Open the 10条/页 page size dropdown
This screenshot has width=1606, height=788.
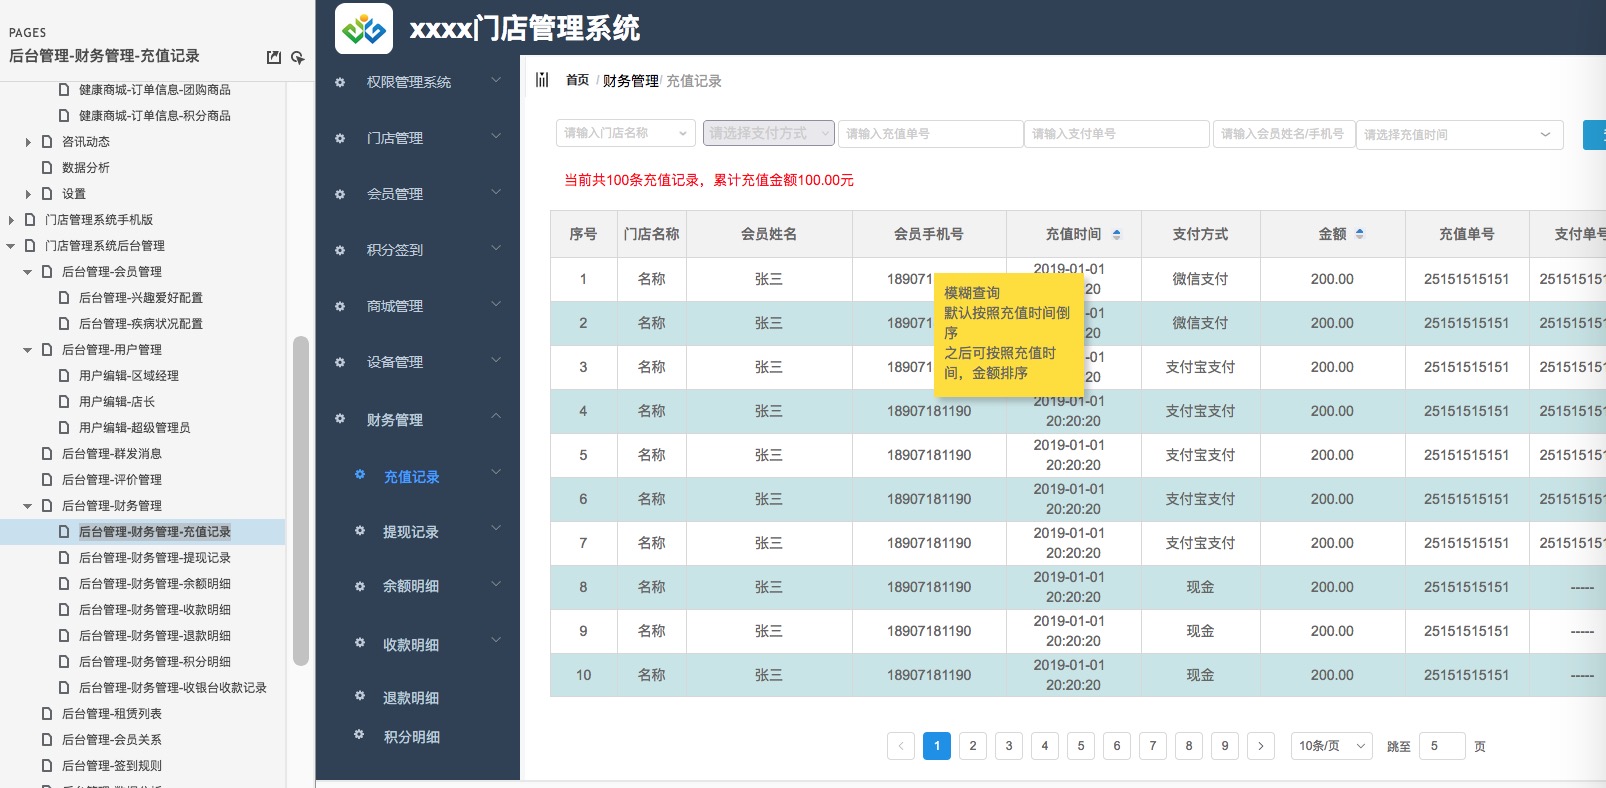tap(1332, 746)
